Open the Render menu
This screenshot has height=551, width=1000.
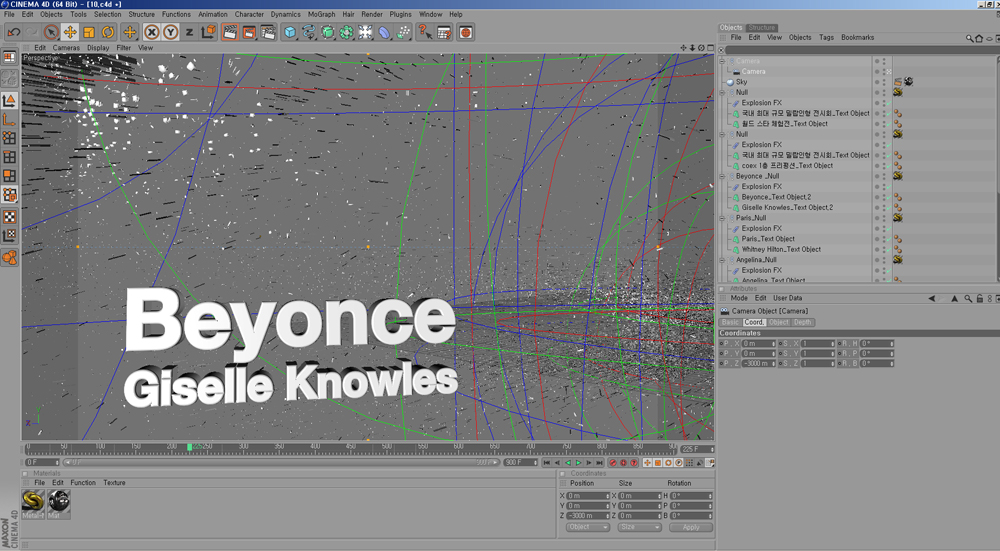pos(372,14)
